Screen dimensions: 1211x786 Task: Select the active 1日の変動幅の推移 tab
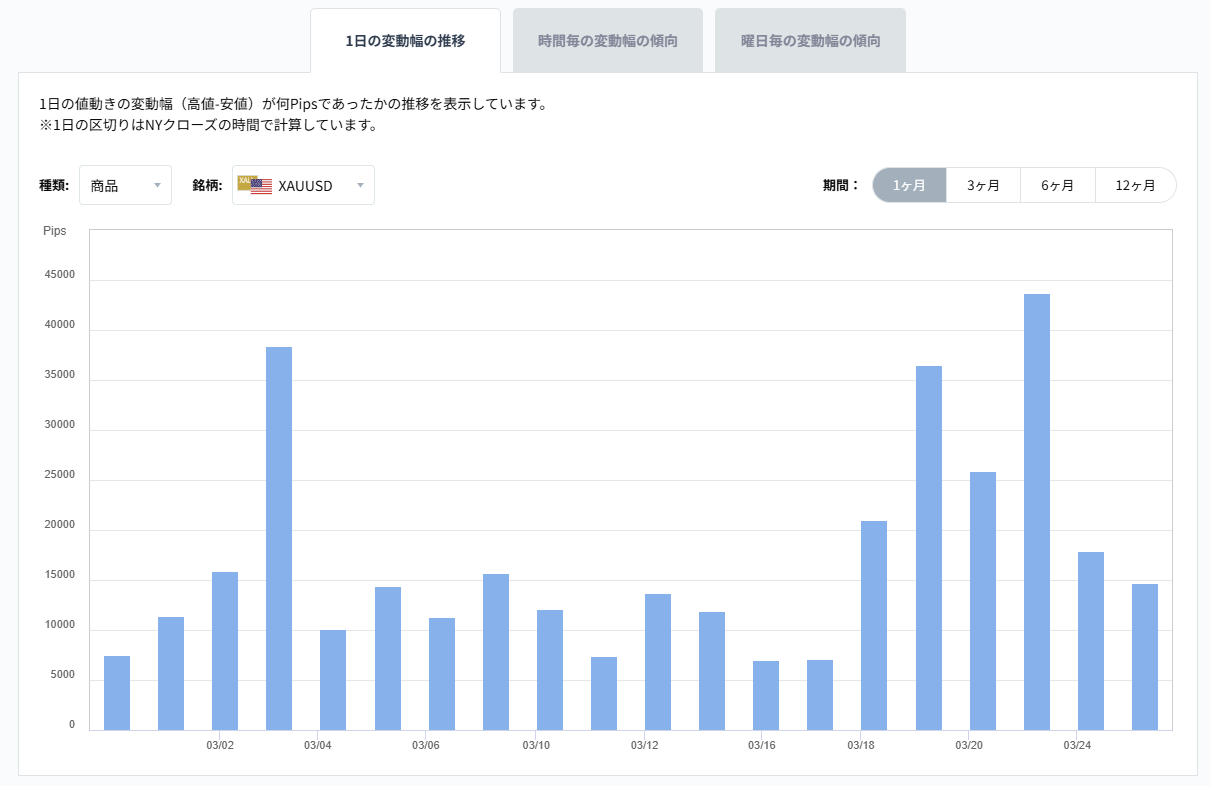coord(405,40)
